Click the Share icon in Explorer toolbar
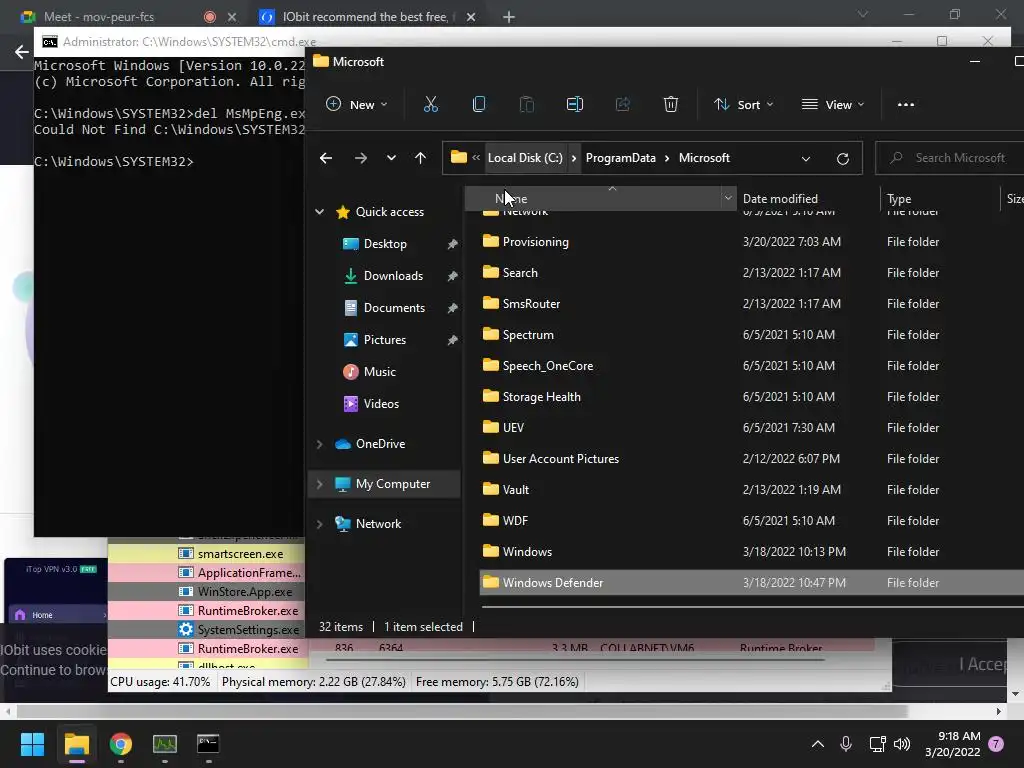Screen dimensions: 1024x768 tap(622, 104)
